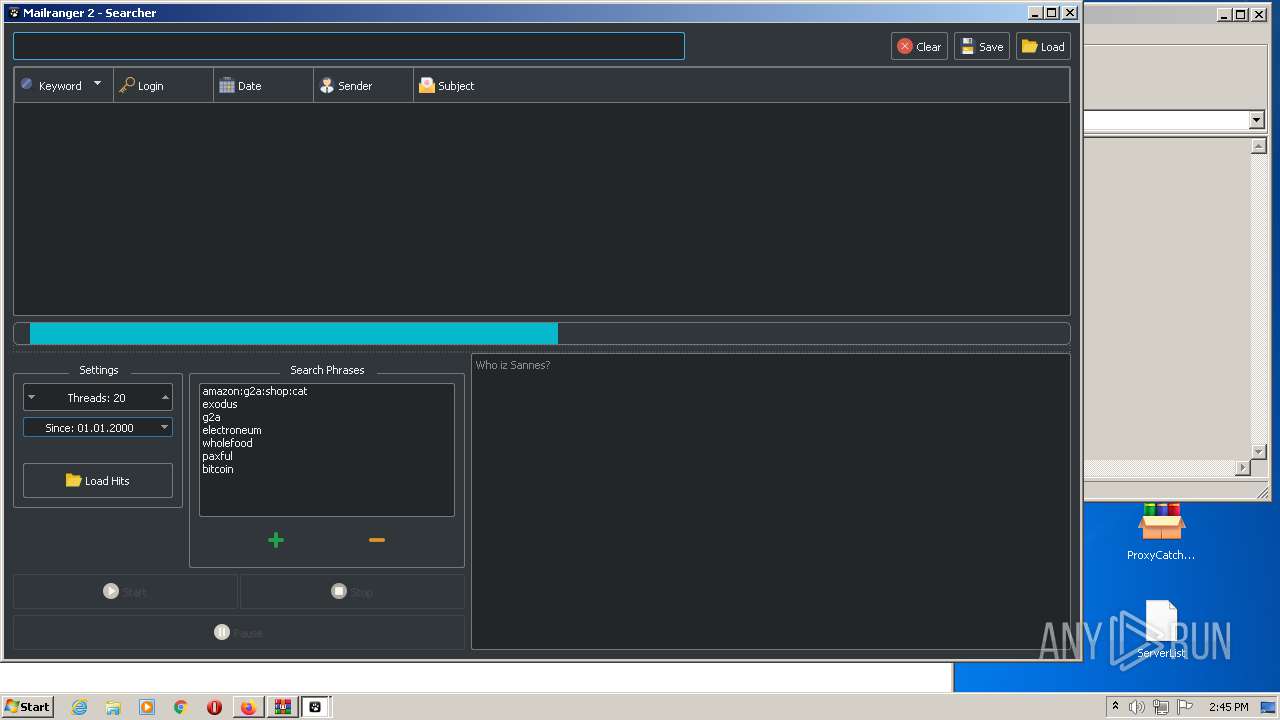Increase threads with the up arrow
The image size is (1280, 720).
pos(165,397)
